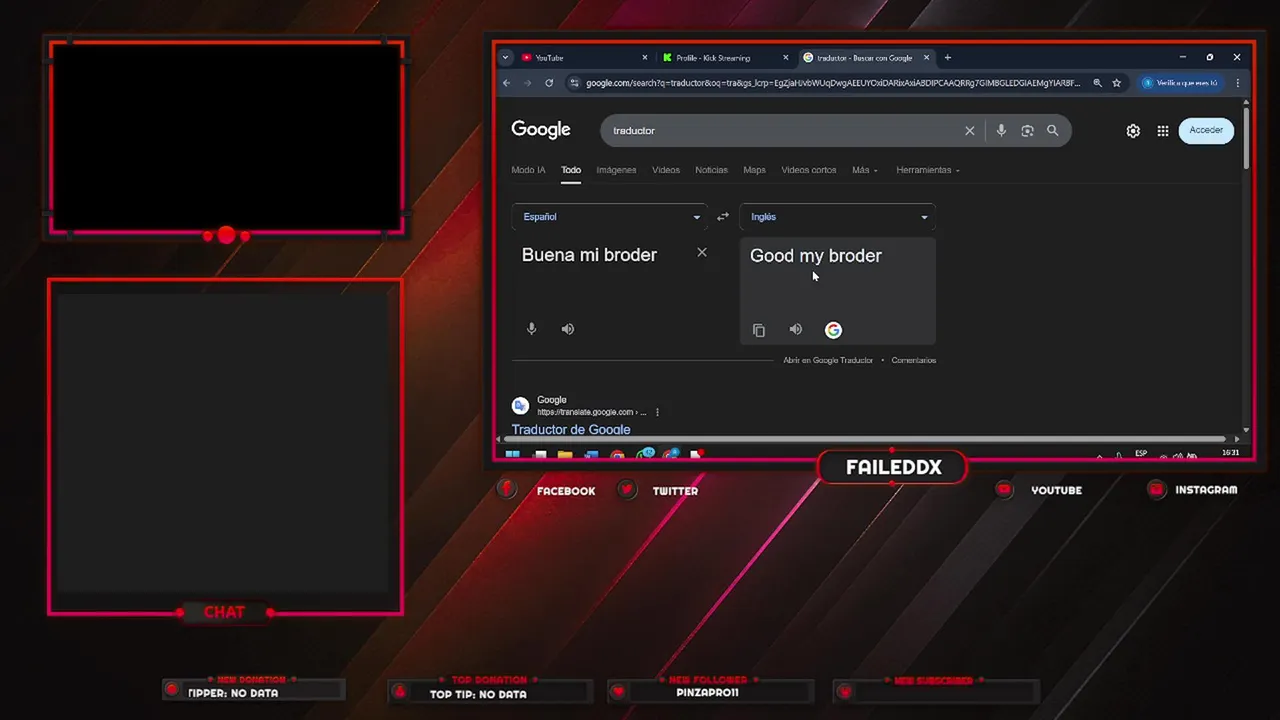Image resolution: width=1280 pixels, height=720 pixels.
Task: Click the translate.google.com result URL
Action: (x=592, y=412)
